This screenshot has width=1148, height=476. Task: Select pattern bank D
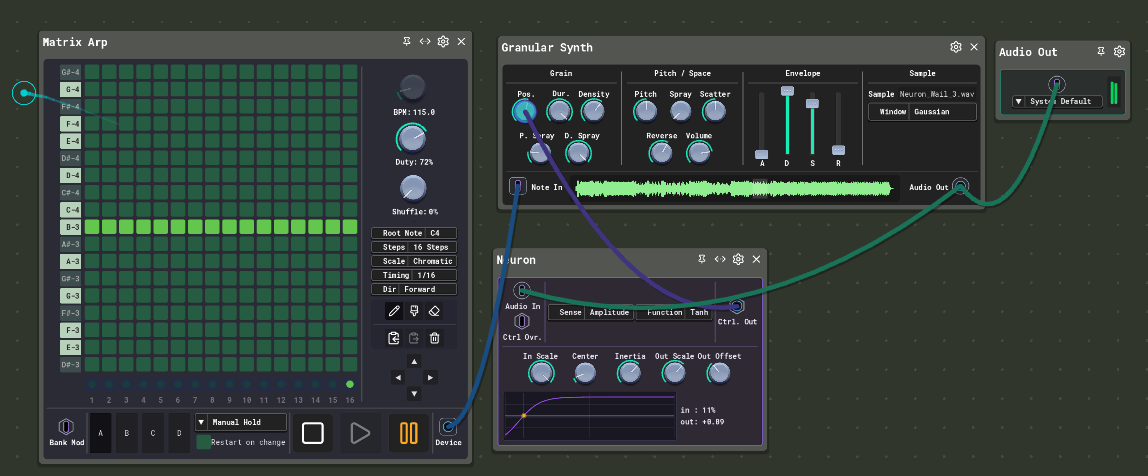click(179, 433)
